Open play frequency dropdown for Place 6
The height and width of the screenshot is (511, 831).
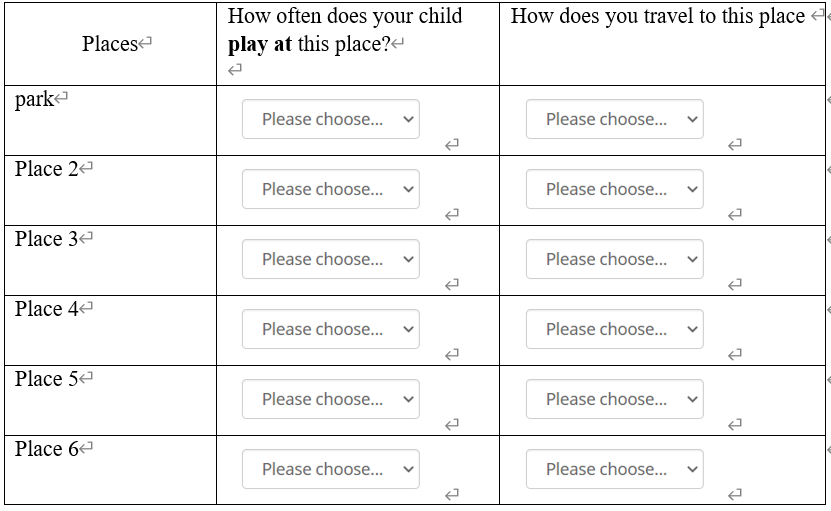pos(330,469)
